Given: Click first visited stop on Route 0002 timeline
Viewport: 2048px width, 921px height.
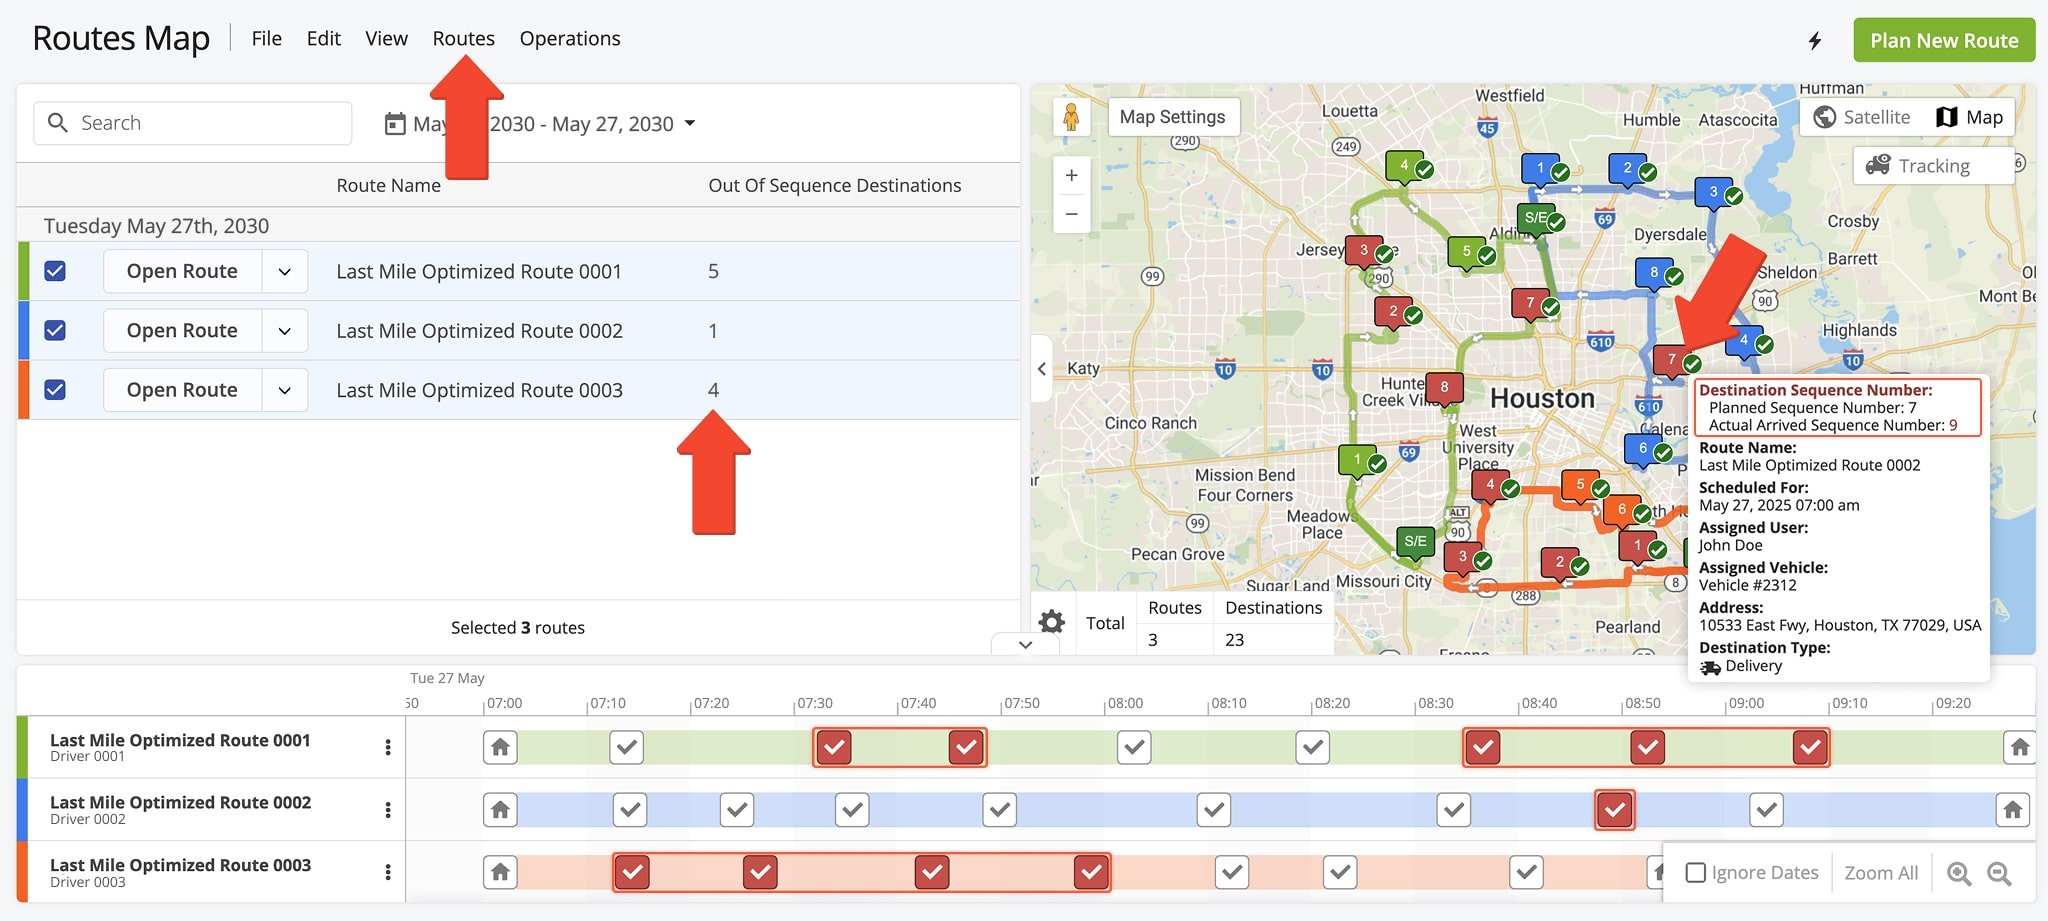Looking at the screenshot, I should pos(630,809).
